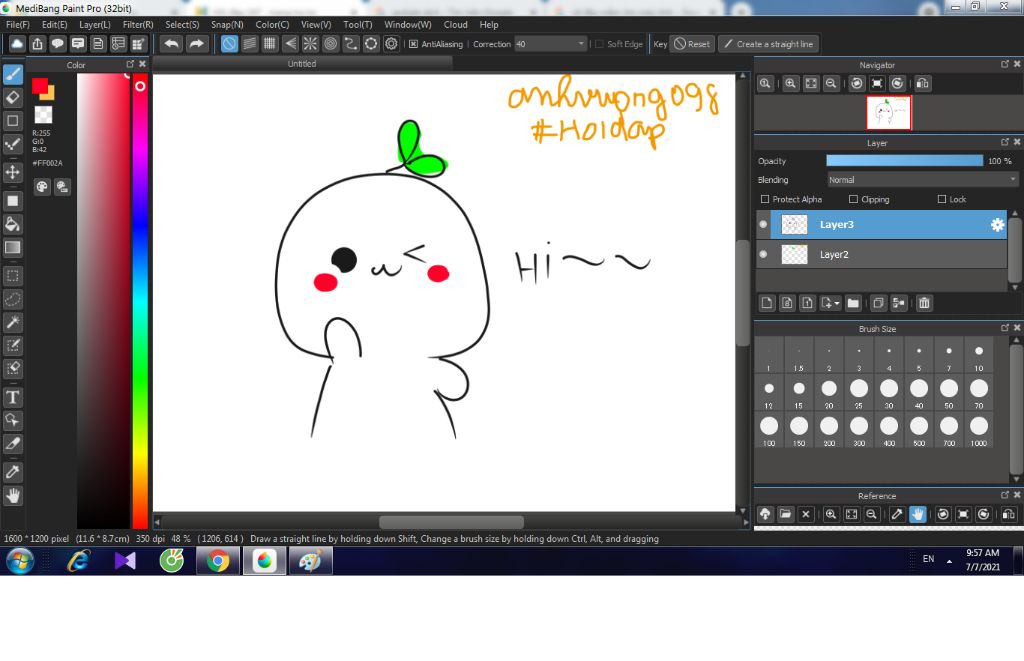
Task: Open the Blending mode dropdown
Action: pyautogui.click(x=922, y=180)
